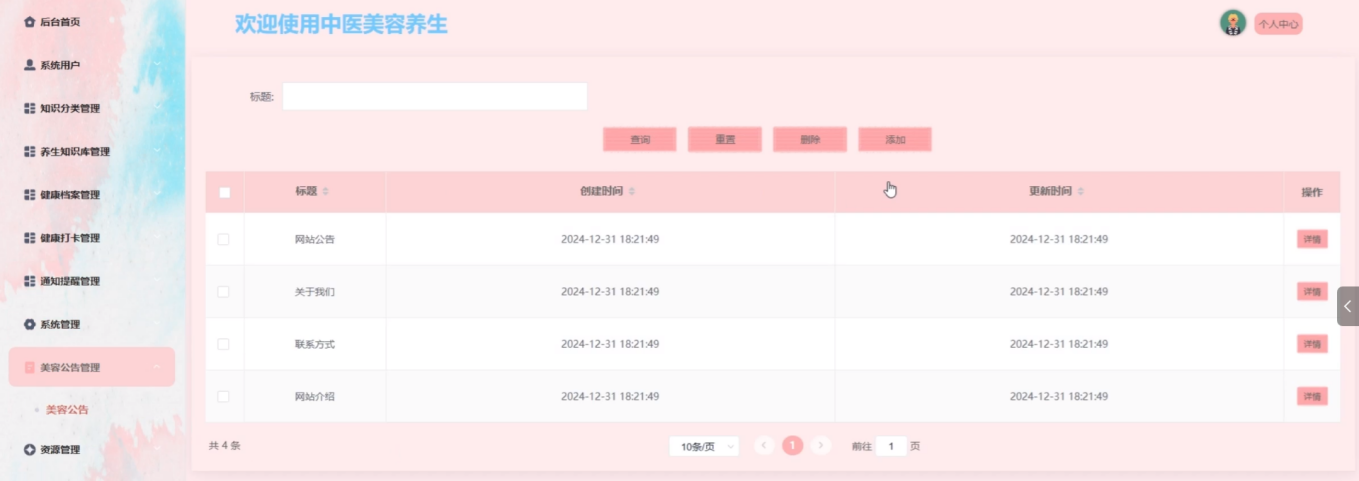The height and width of the screenshot is (481, 1359).
Task: Click the 查询 button
Action: [x=640, y=140]
